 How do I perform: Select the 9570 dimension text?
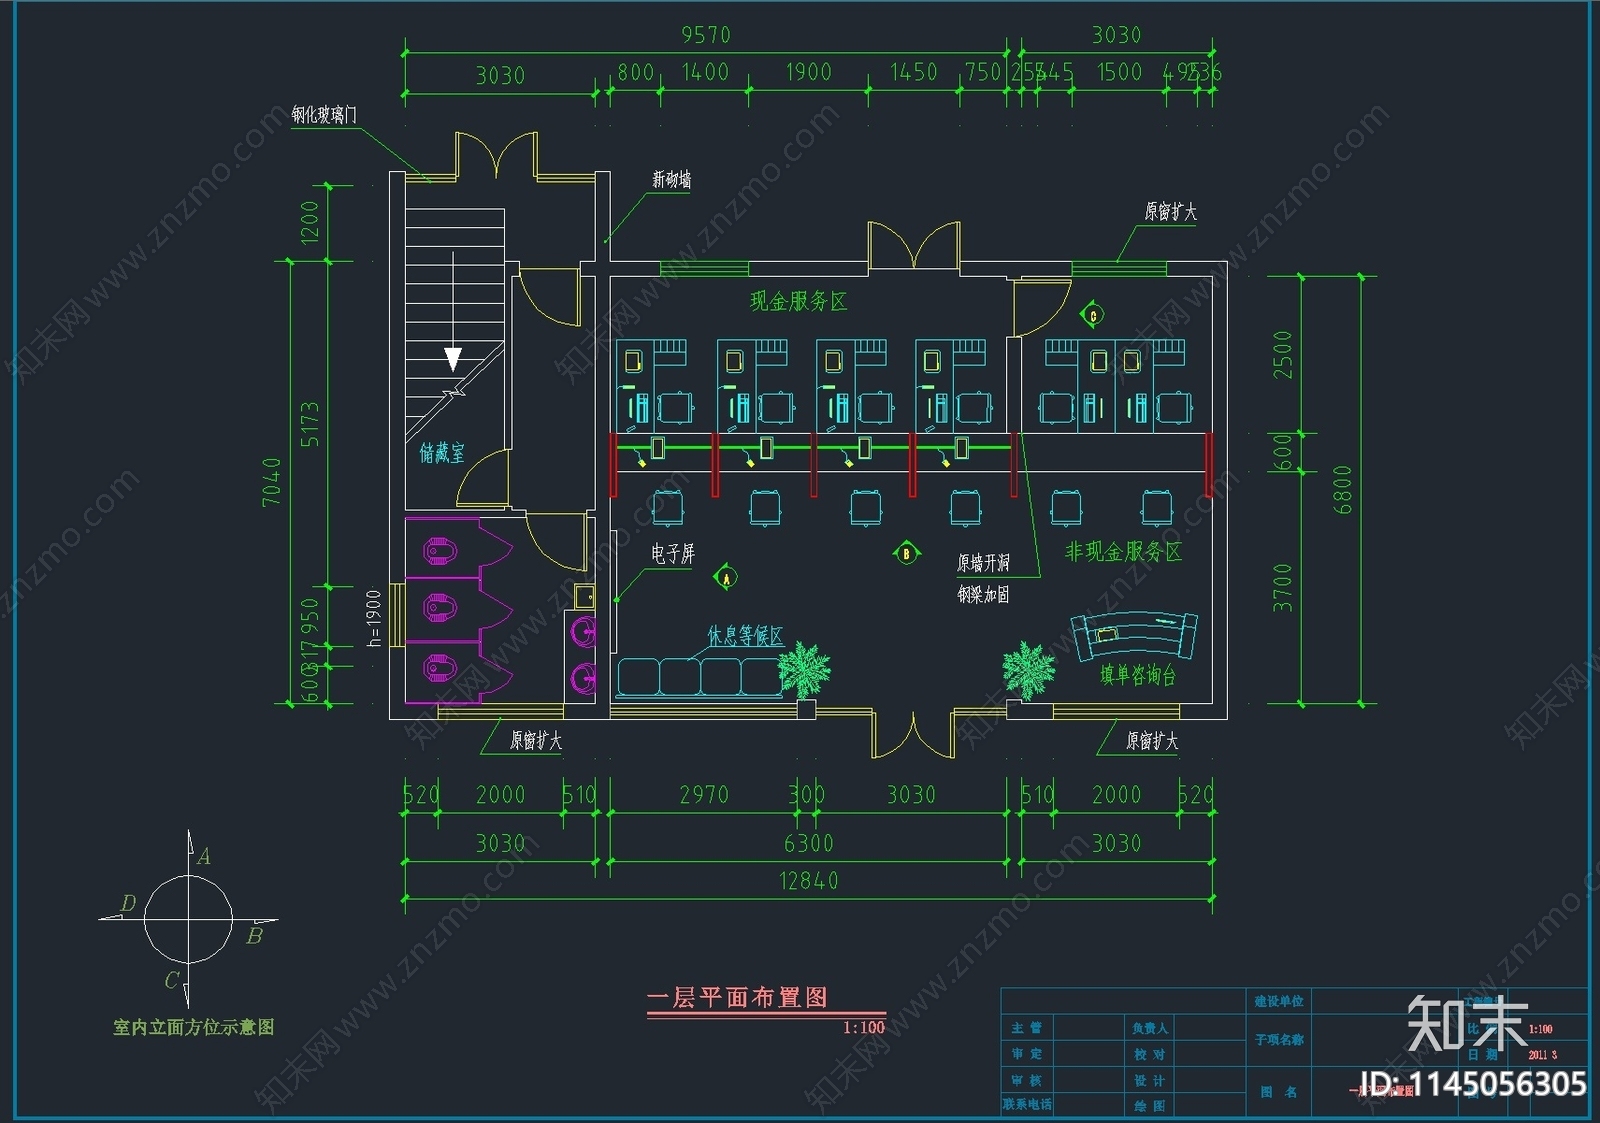click(x=706, y=35)
